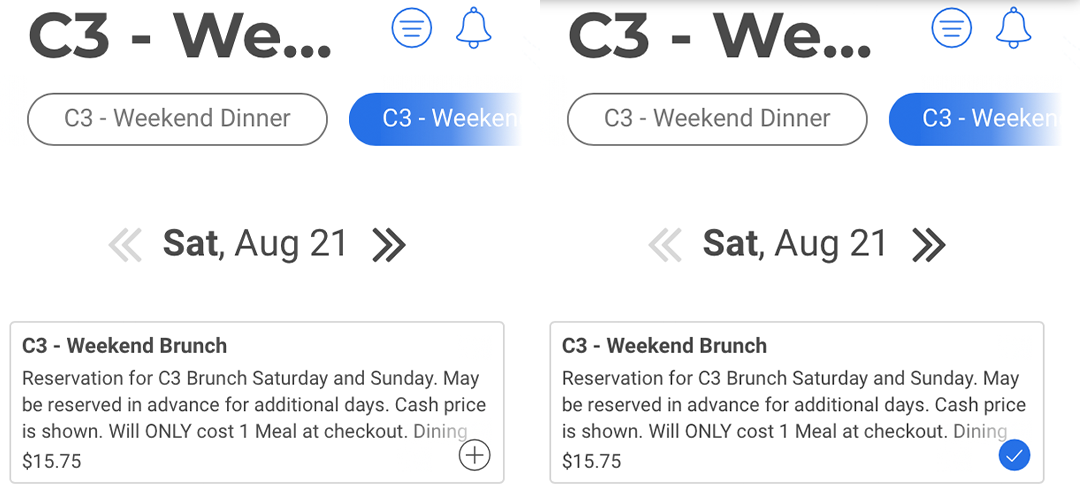Open the unselected Weekend Brunch card title
The width and height of the screenshot is (1080, 491).
[x=125, y=346]
